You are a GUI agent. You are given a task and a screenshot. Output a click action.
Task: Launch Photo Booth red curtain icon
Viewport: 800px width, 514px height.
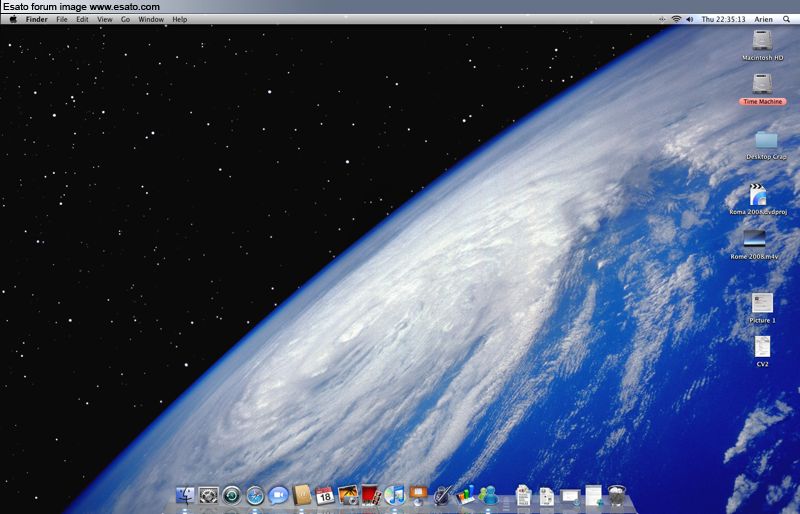(x=371, y=495)
